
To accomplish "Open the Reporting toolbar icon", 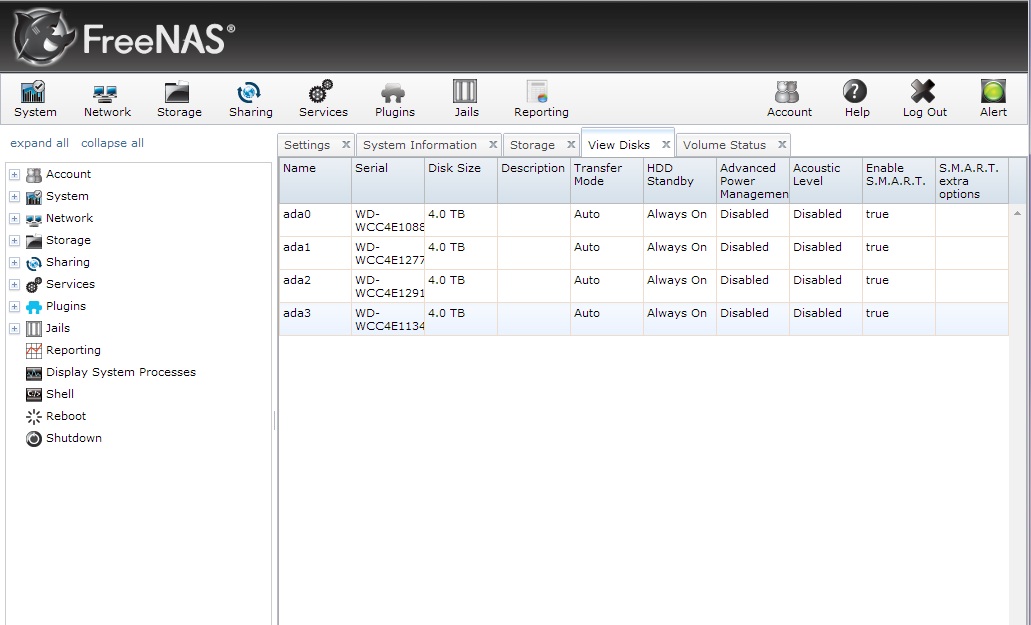I will 538,92.
